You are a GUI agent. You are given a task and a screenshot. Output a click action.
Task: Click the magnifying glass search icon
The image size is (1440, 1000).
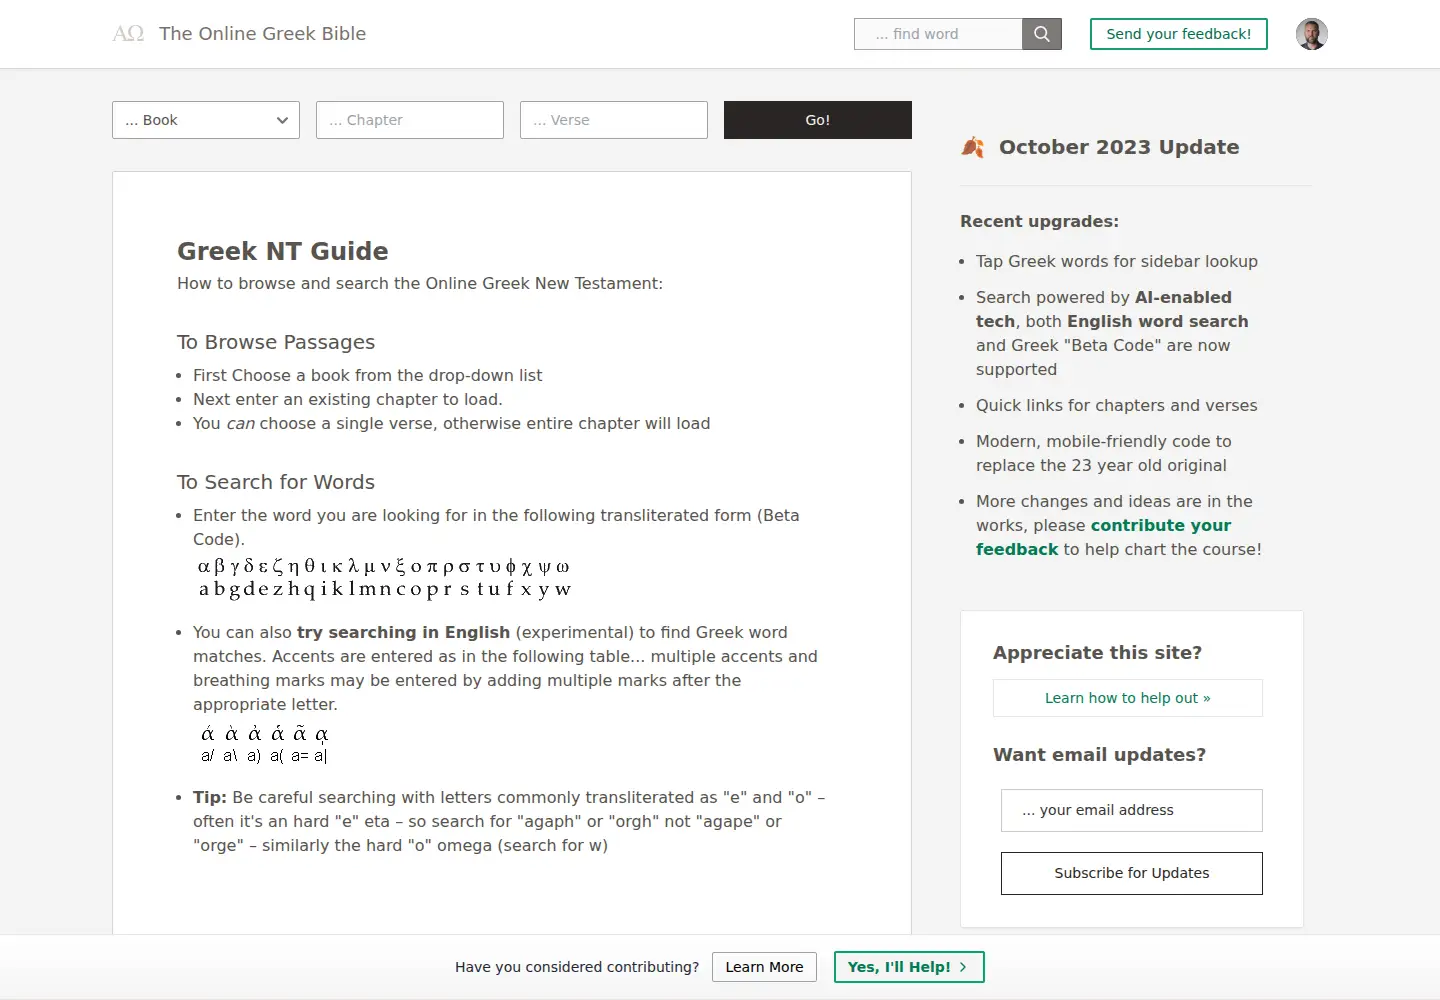tap(1041, 34)
